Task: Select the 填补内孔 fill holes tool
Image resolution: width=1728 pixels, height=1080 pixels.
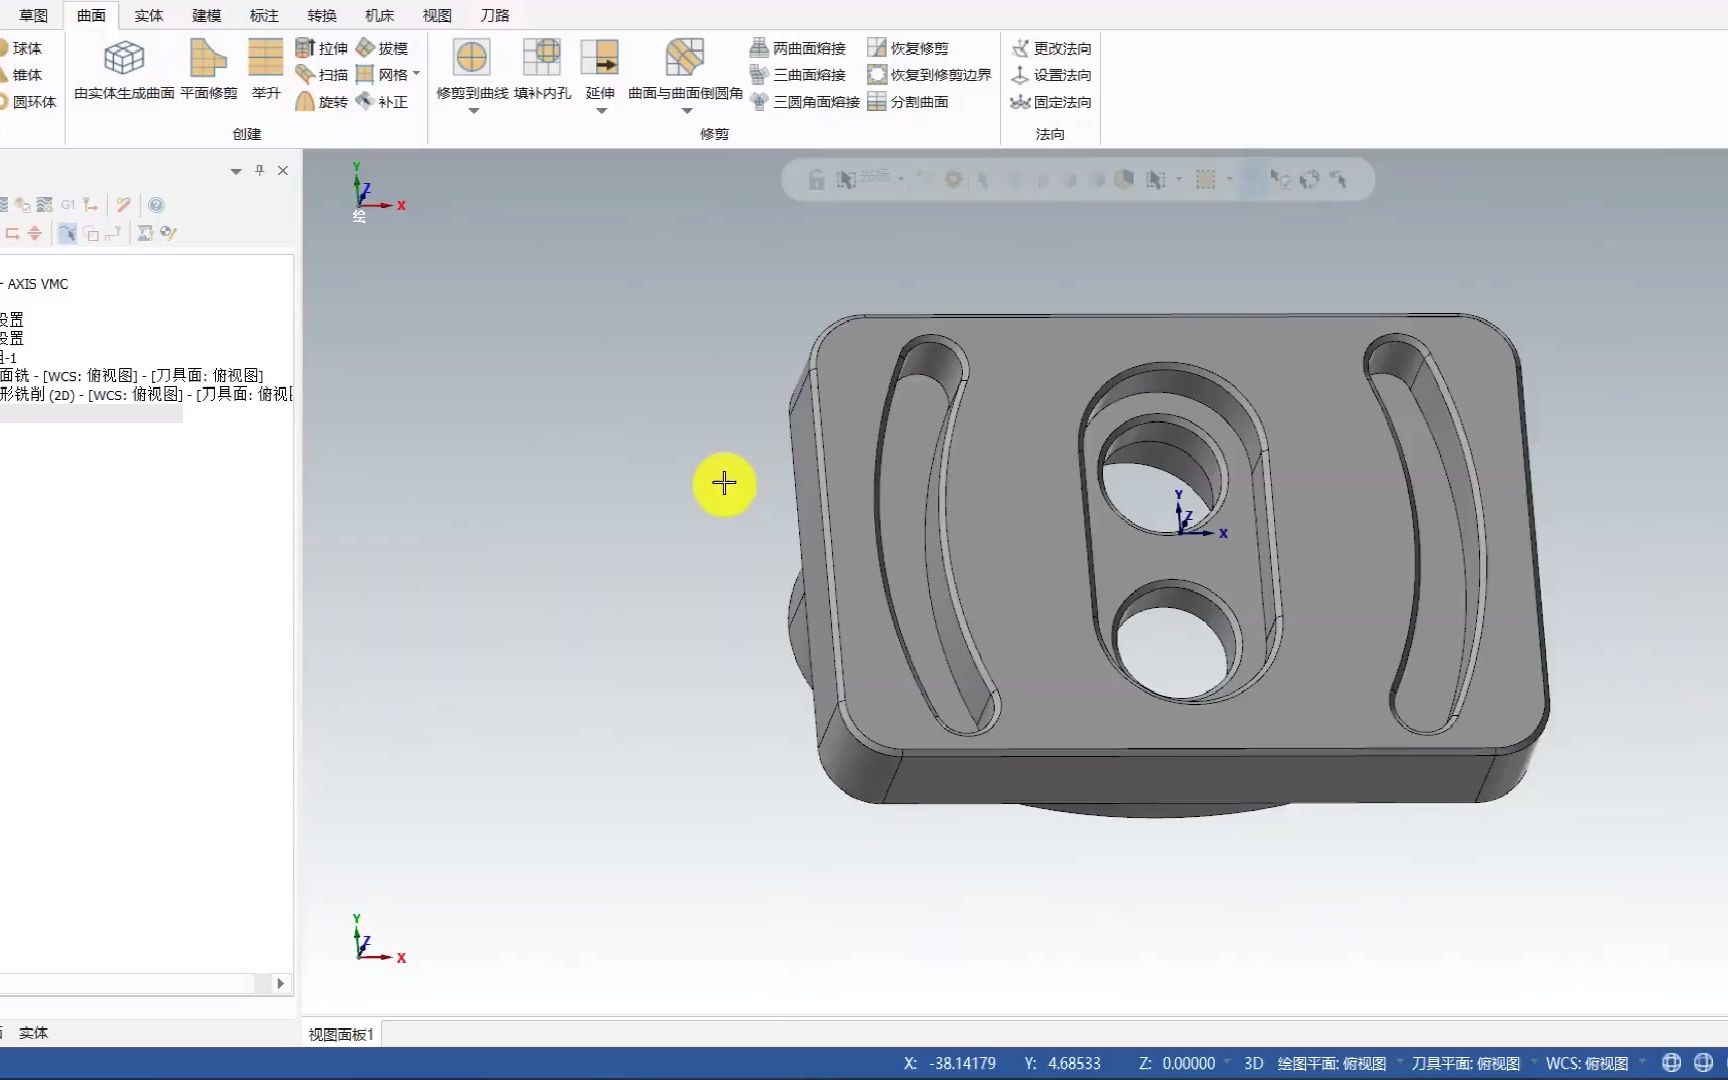Action: [542, 70]
